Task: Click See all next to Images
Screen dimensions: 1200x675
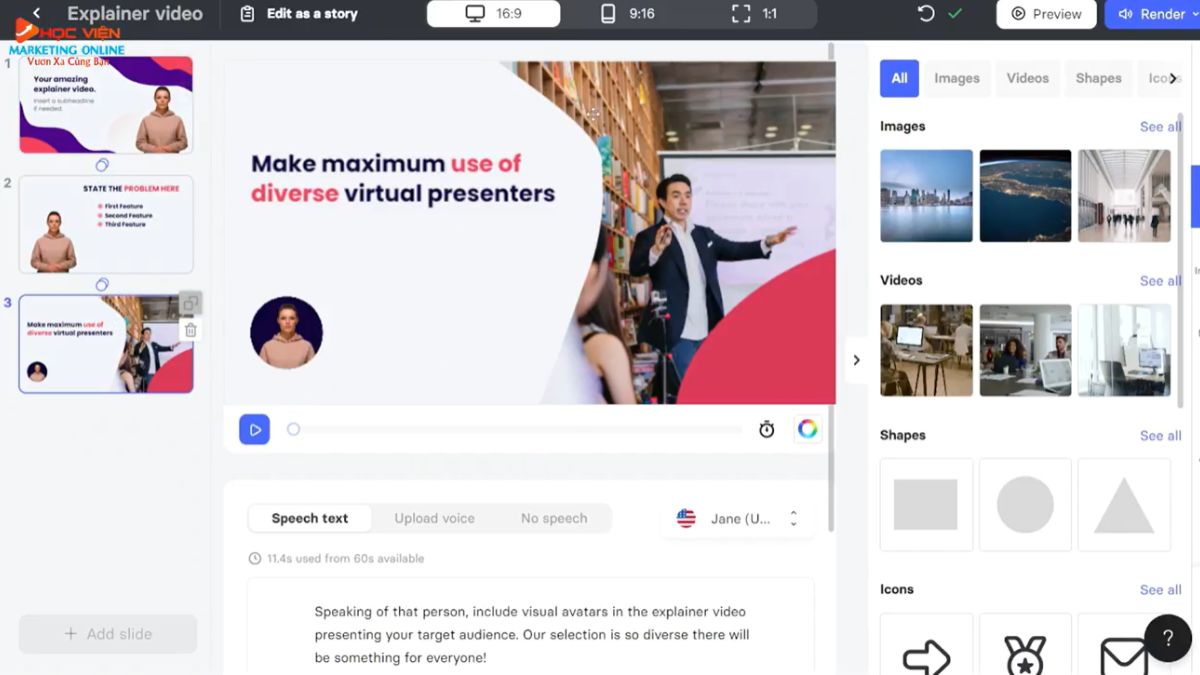Action: click(x=1160, y=127)
